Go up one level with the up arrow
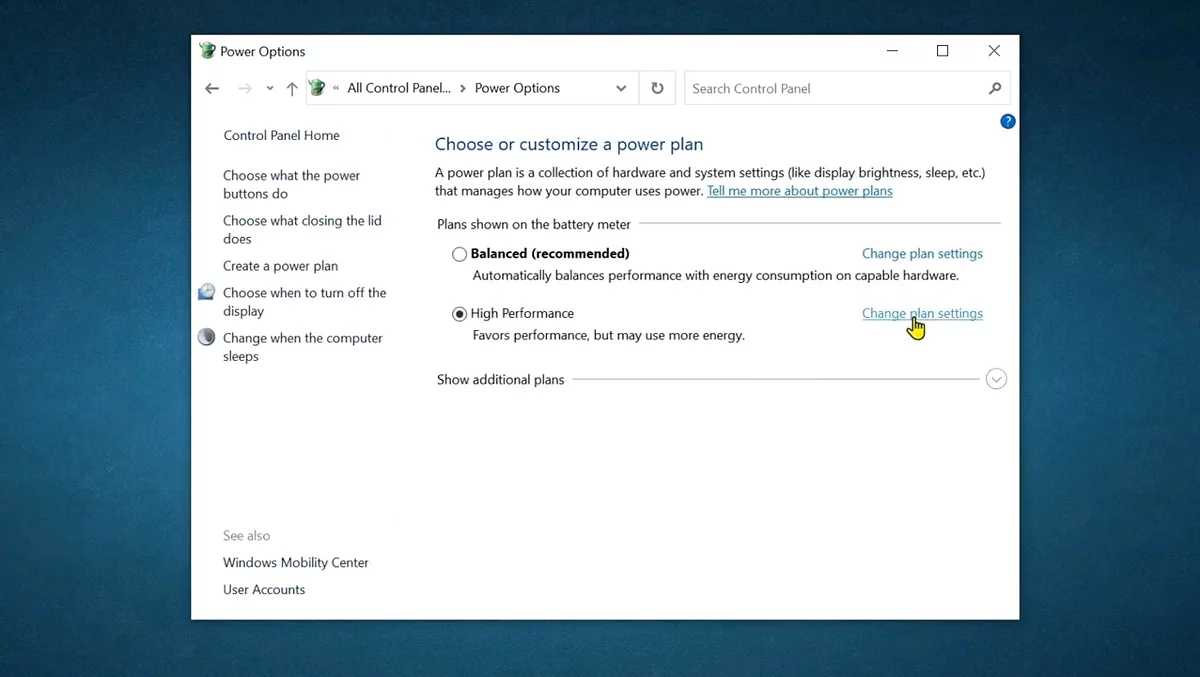Image resolution: width=1200 pixels, height=677 pixels. coord(292,88)
